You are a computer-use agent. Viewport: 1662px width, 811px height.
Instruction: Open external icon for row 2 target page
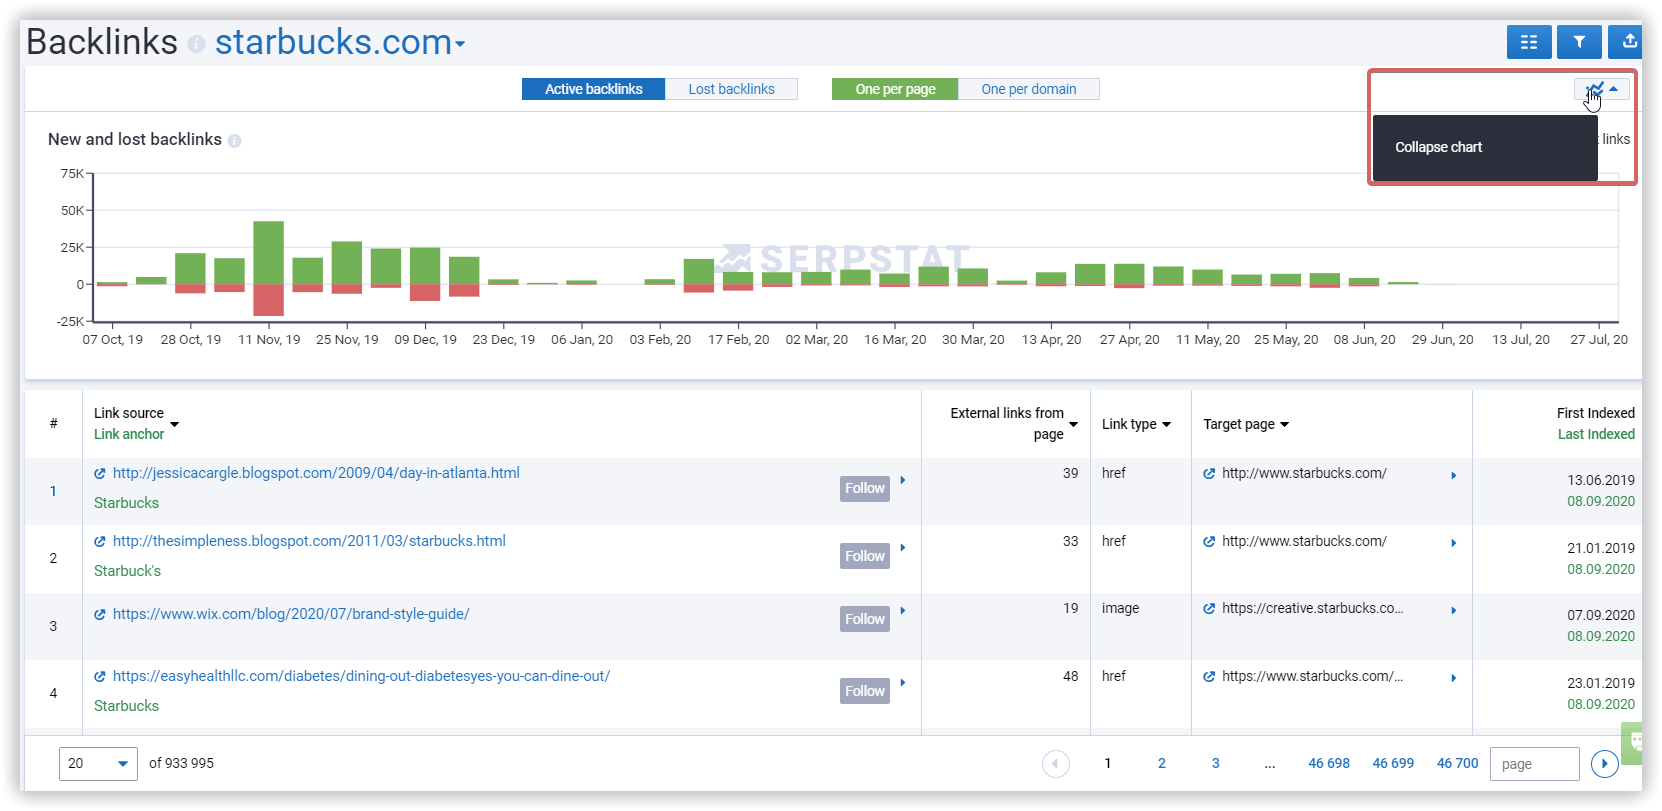pyautogui.click(x=1209, y=542)
